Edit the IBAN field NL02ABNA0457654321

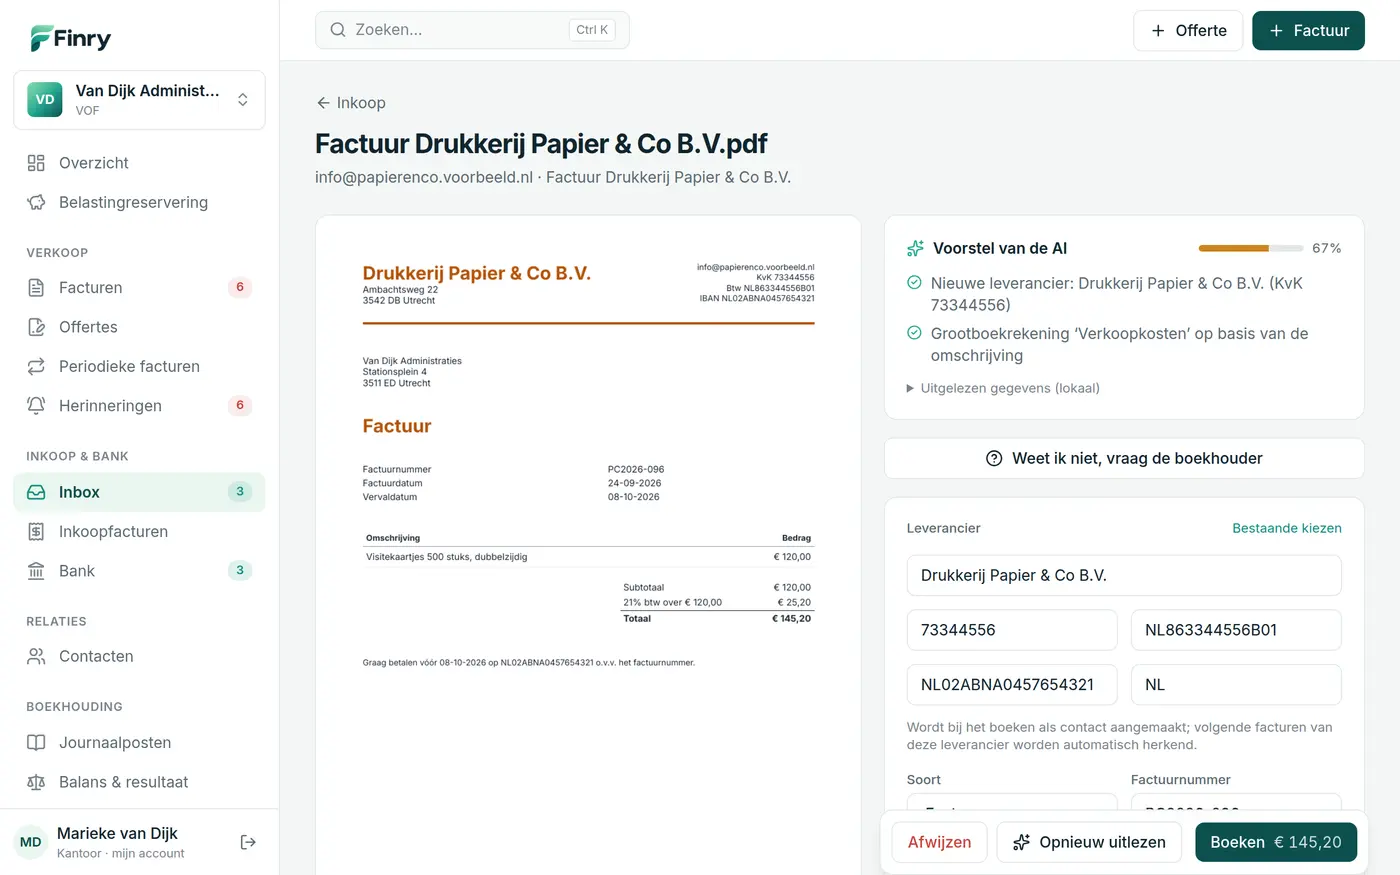point(1012,685)
